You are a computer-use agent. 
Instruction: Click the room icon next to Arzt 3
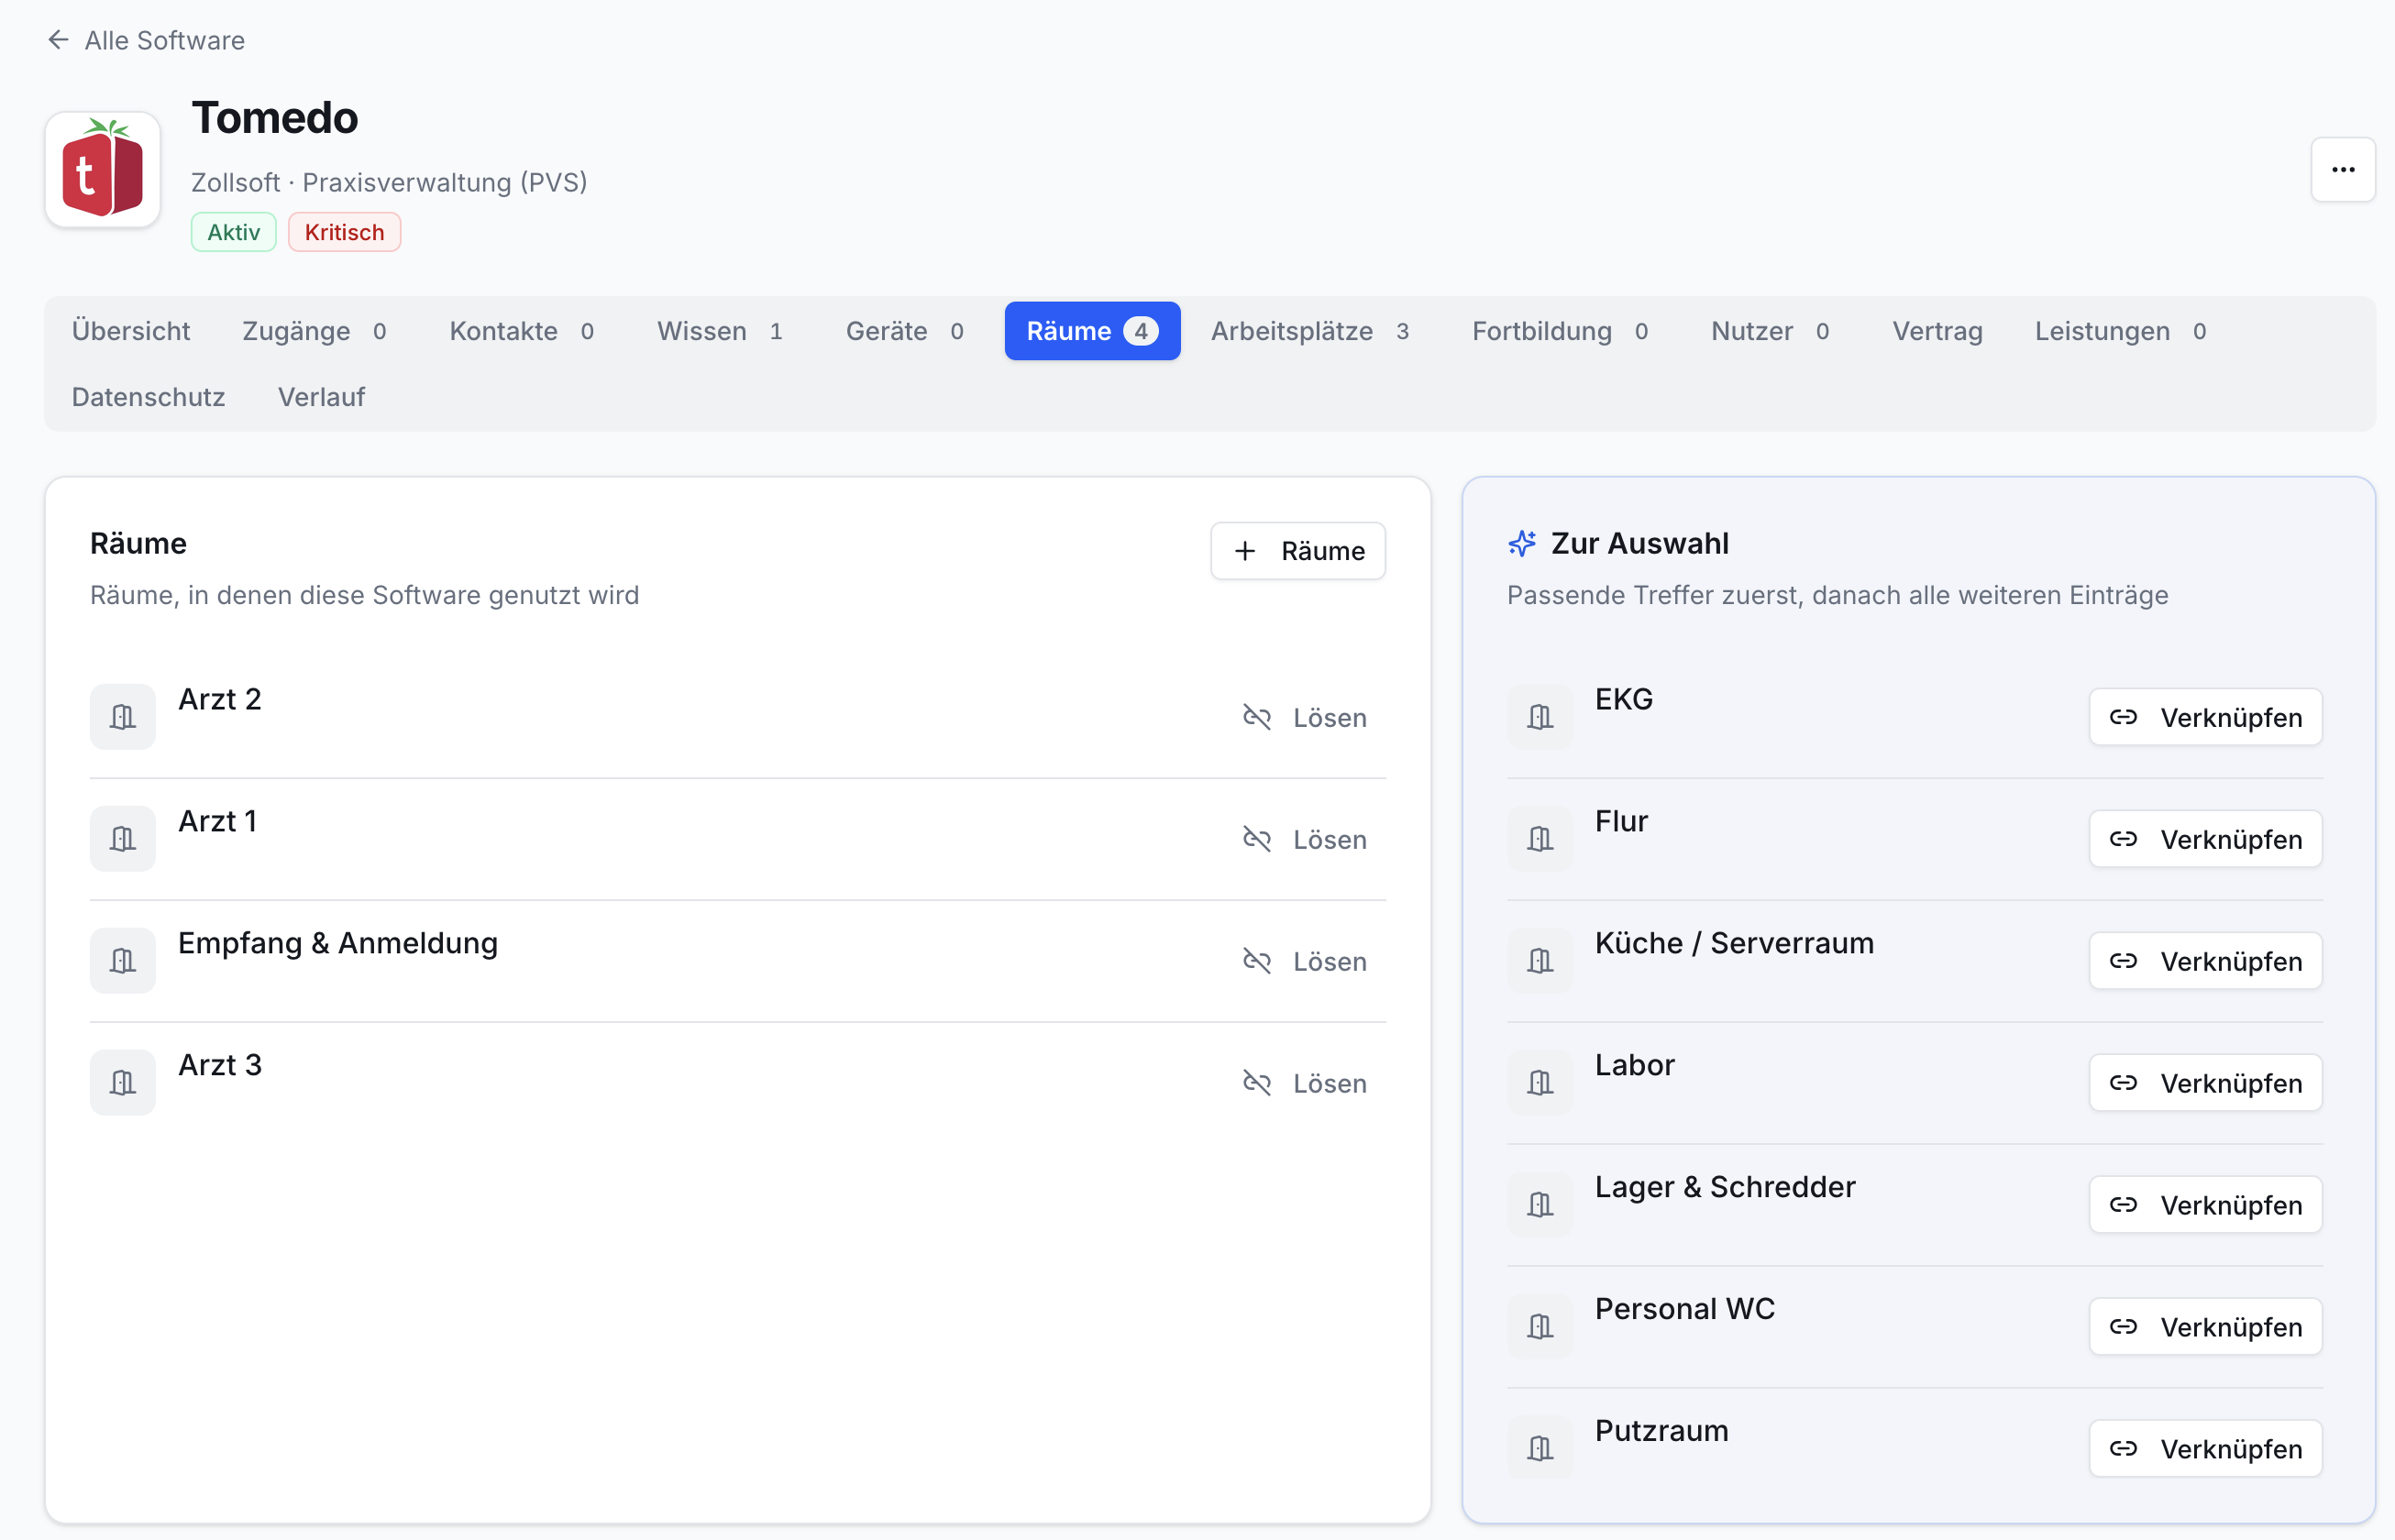click(x=123, y=1082)
